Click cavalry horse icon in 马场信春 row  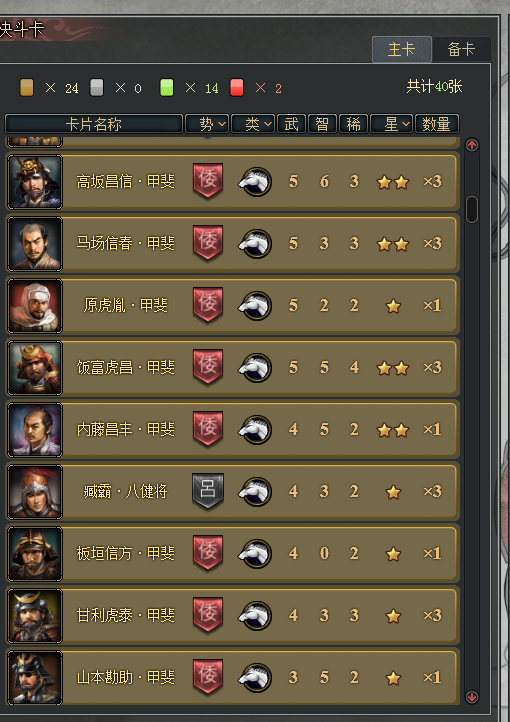[255, 244]
